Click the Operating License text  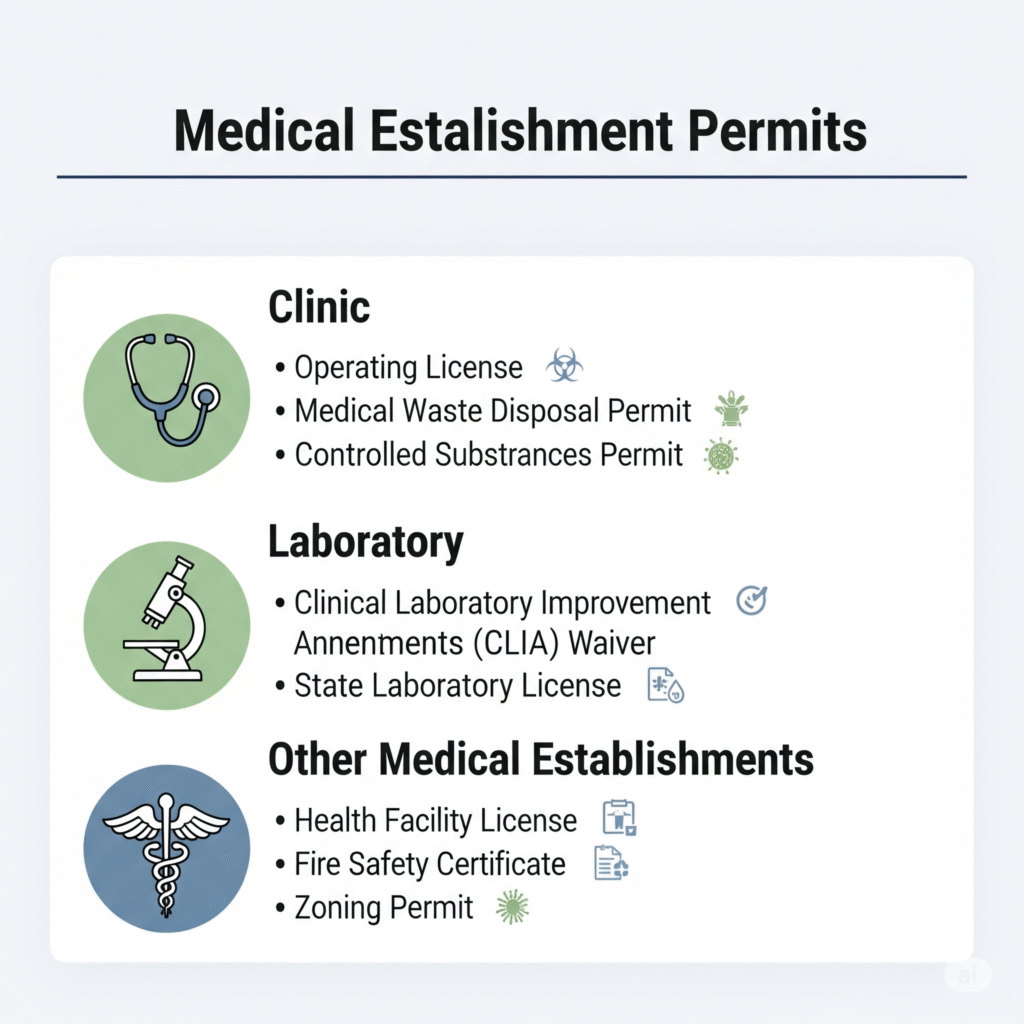[x=408, y=367]
